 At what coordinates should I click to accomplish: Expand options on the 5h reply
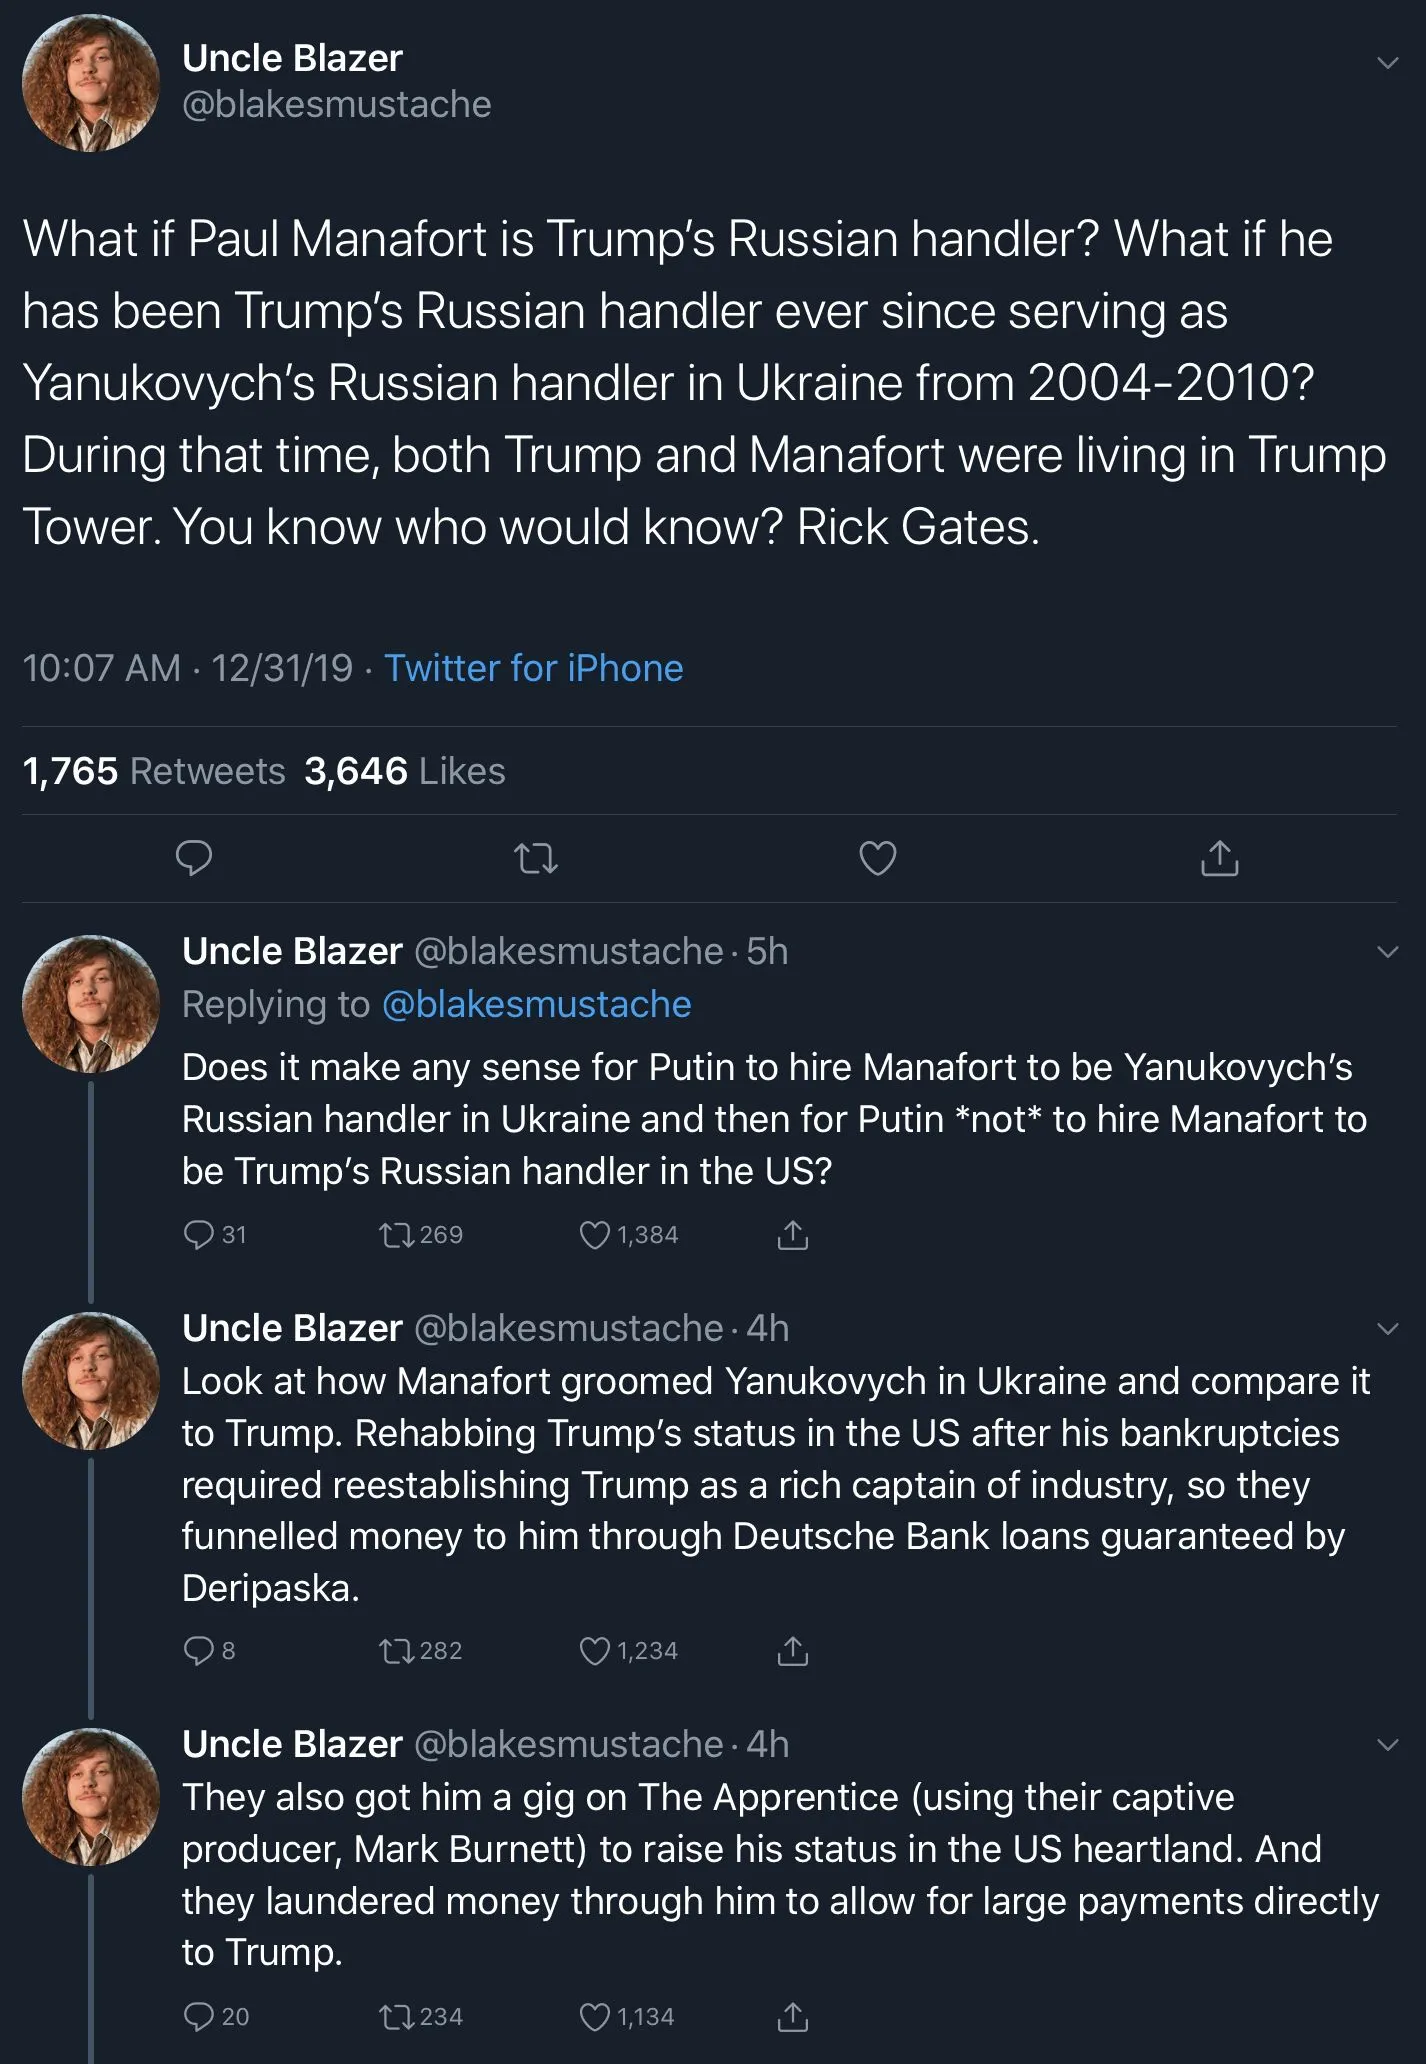click(1387, 951)
